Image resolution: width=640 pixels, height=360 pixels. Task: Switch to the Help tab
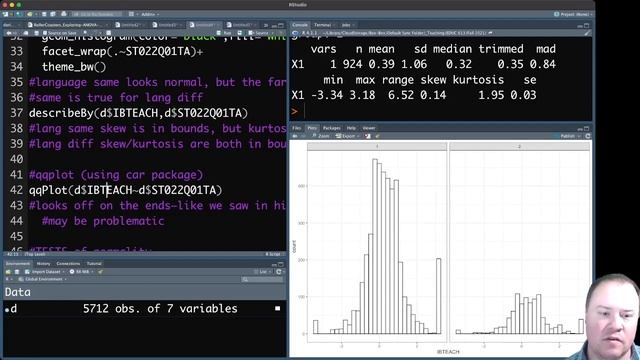[x=351, y=128]
